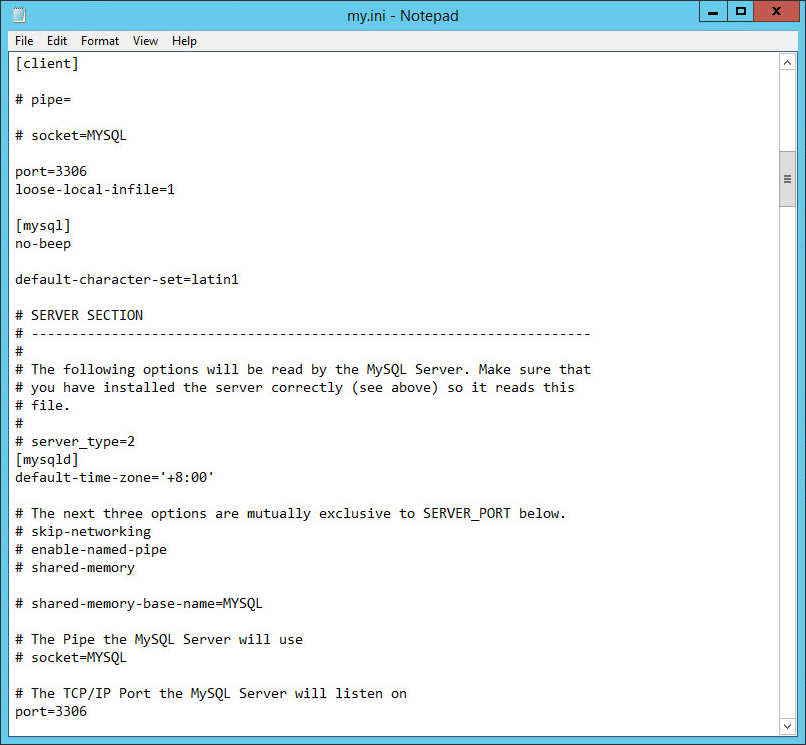Click the [mysql] section header
The width and height of the screenshot is (806, 745).
pos(43,226)
